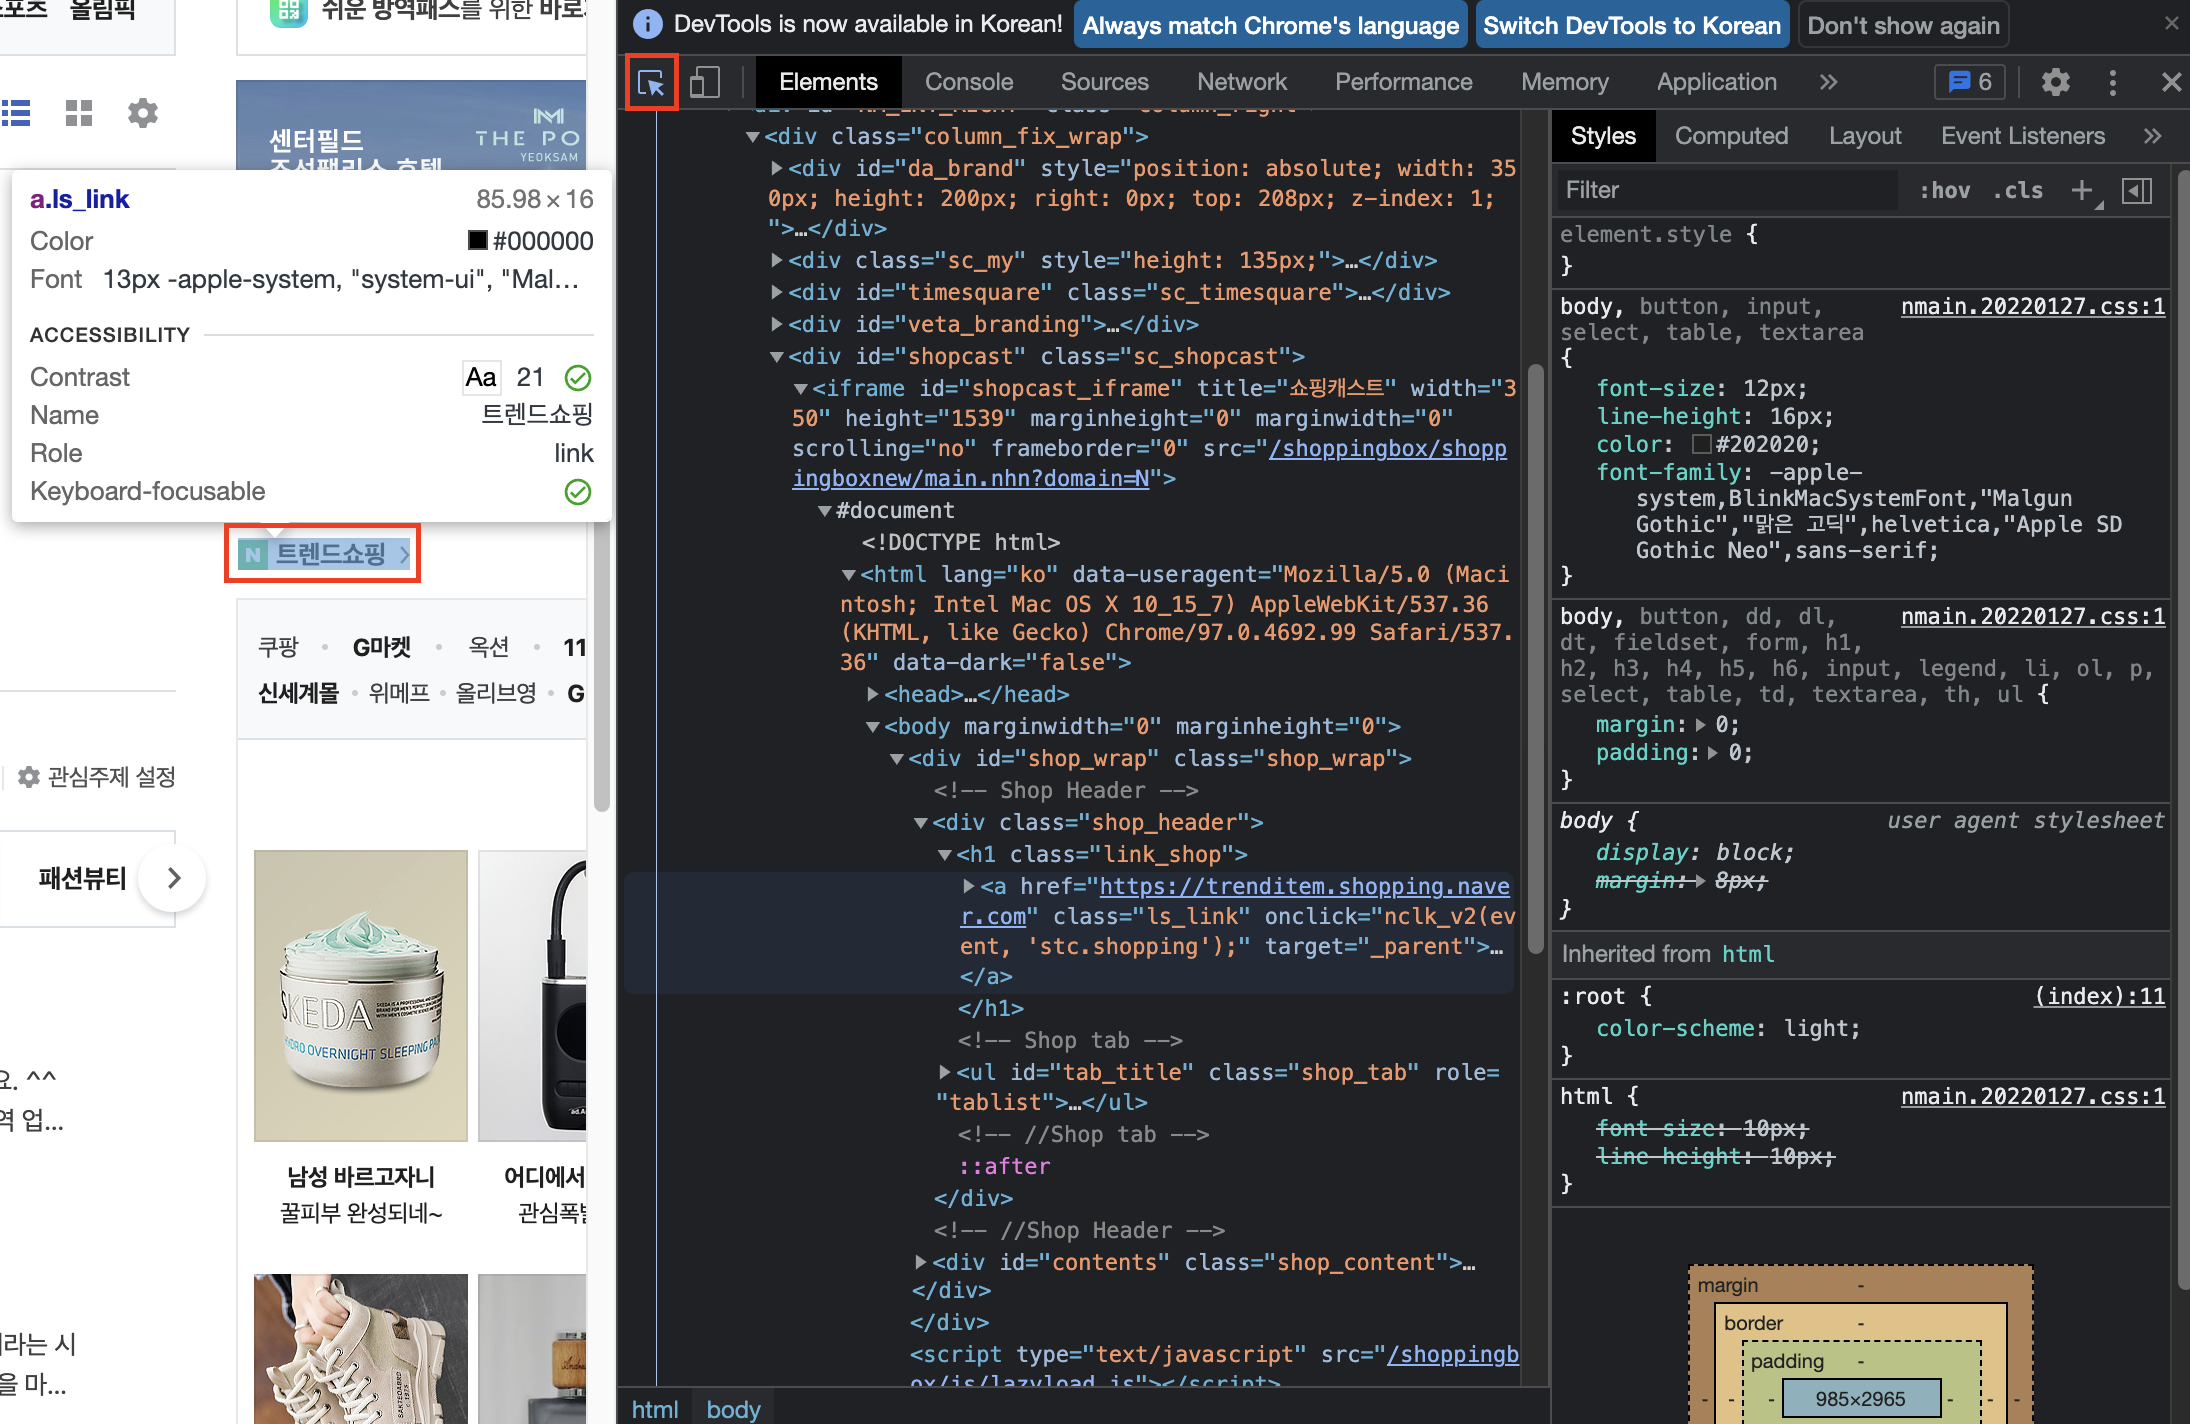Expand the ls_link anchor node
This screenshot has height=1424, width=2190.
[968, 887]
